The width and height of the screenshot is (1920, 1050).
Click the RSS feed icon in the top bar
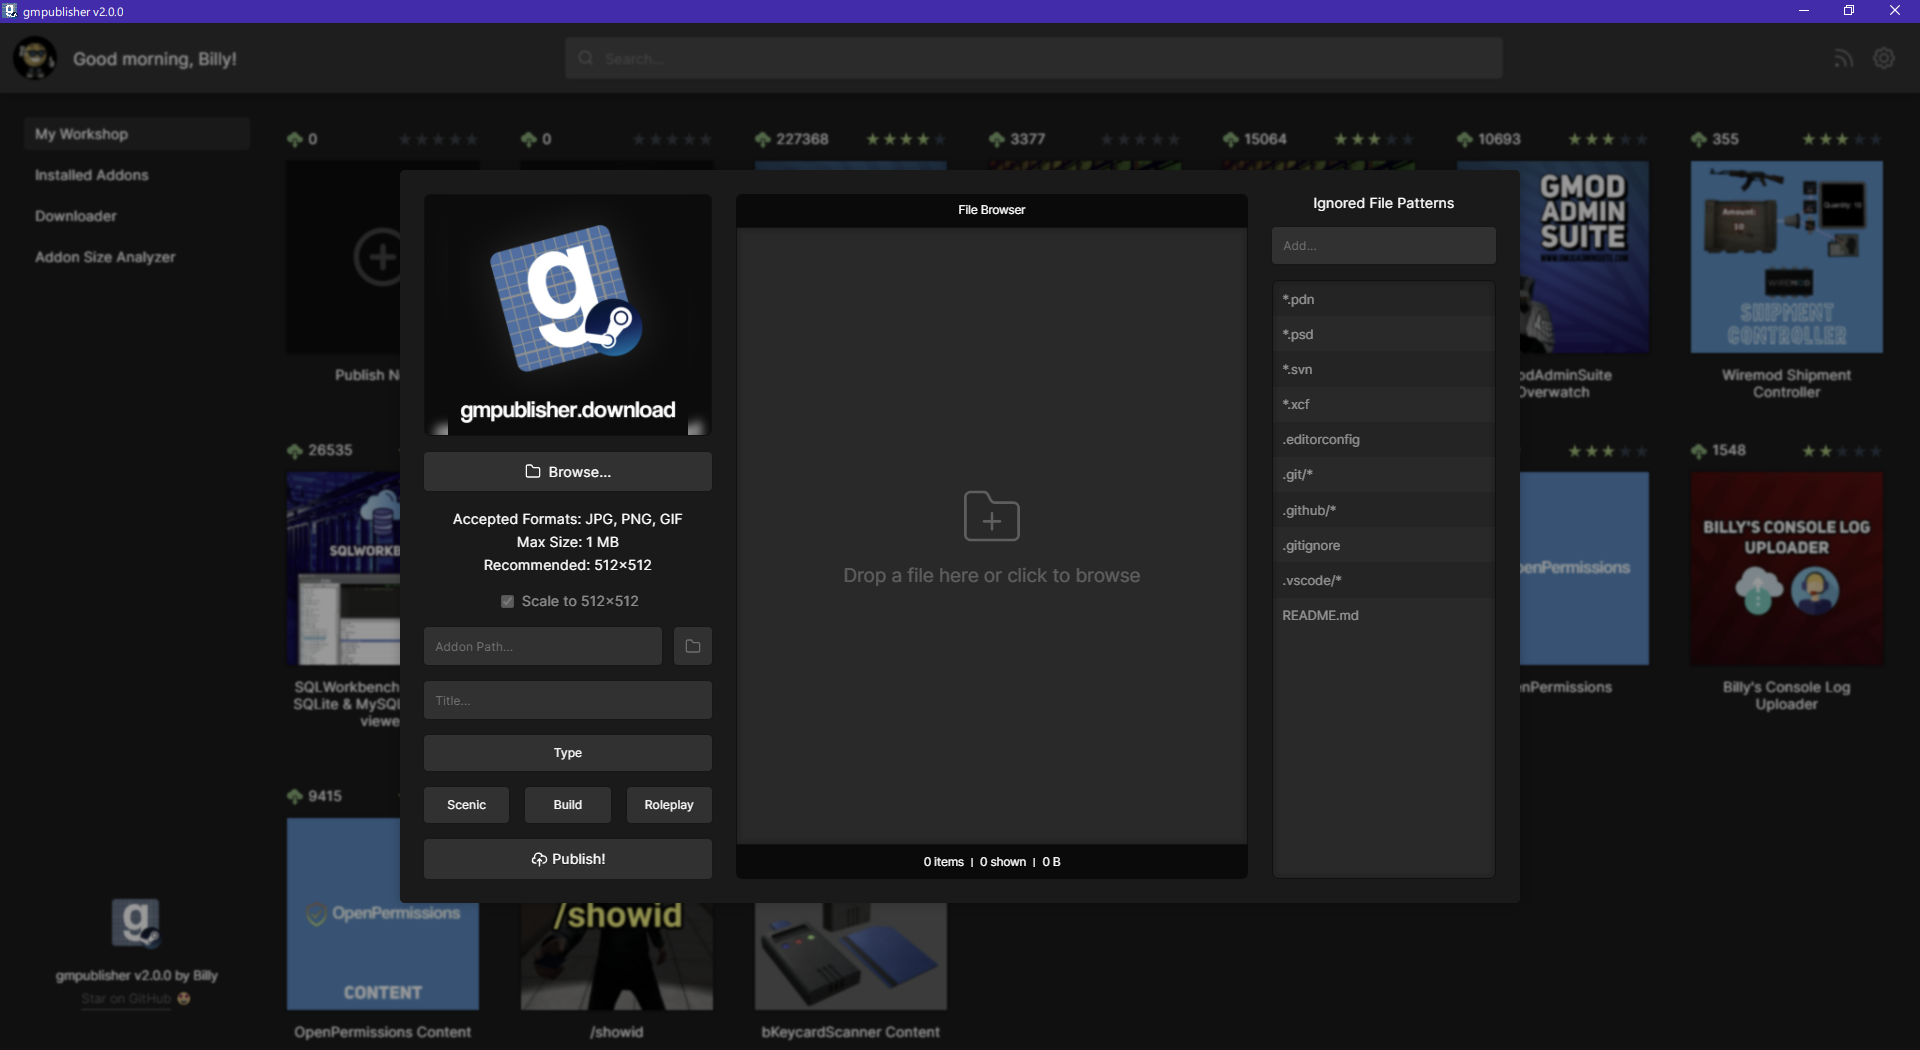coord(1843,57)
